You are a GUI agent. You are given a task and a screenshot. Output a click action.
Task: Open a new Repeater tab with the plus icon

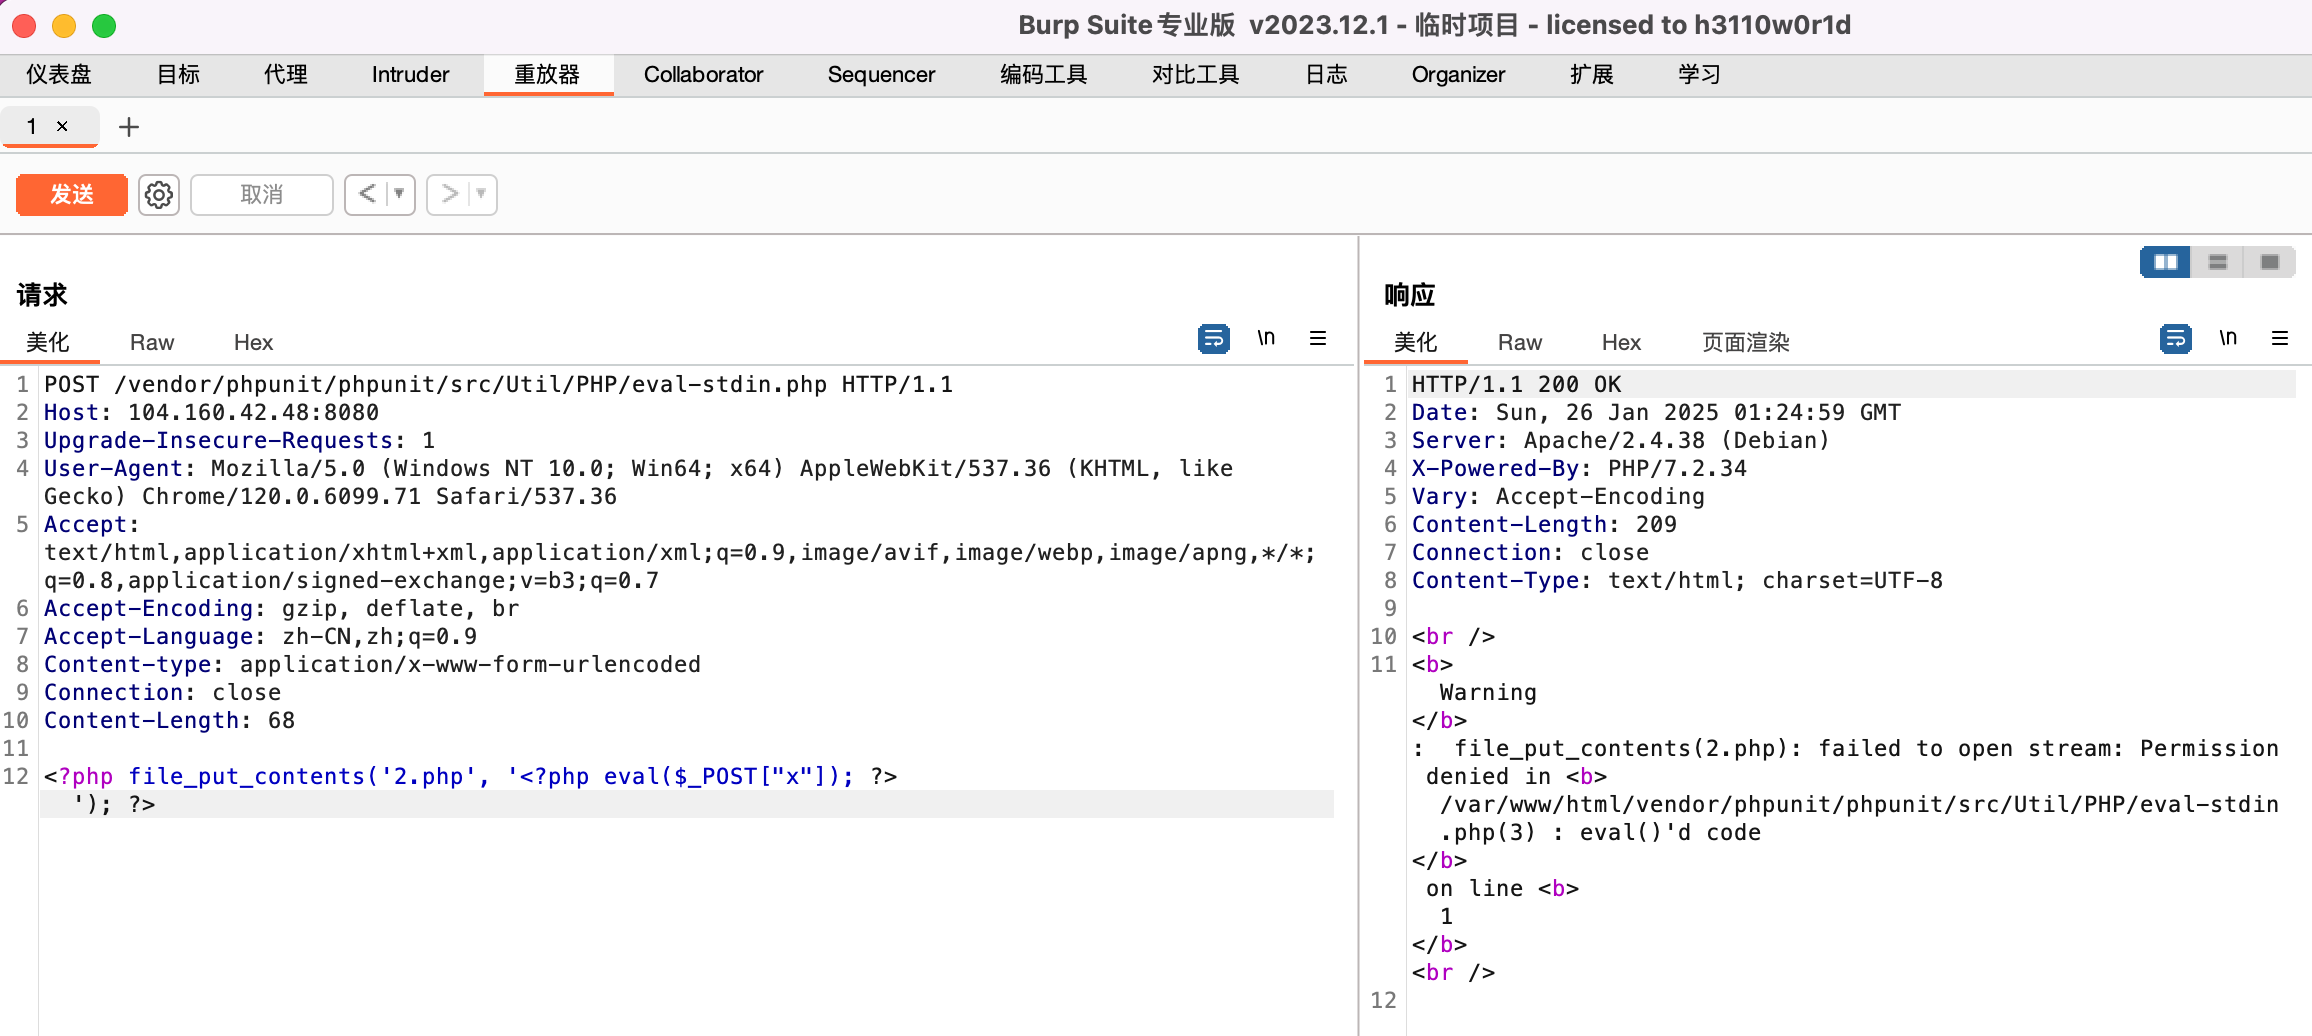pos(129,126)
